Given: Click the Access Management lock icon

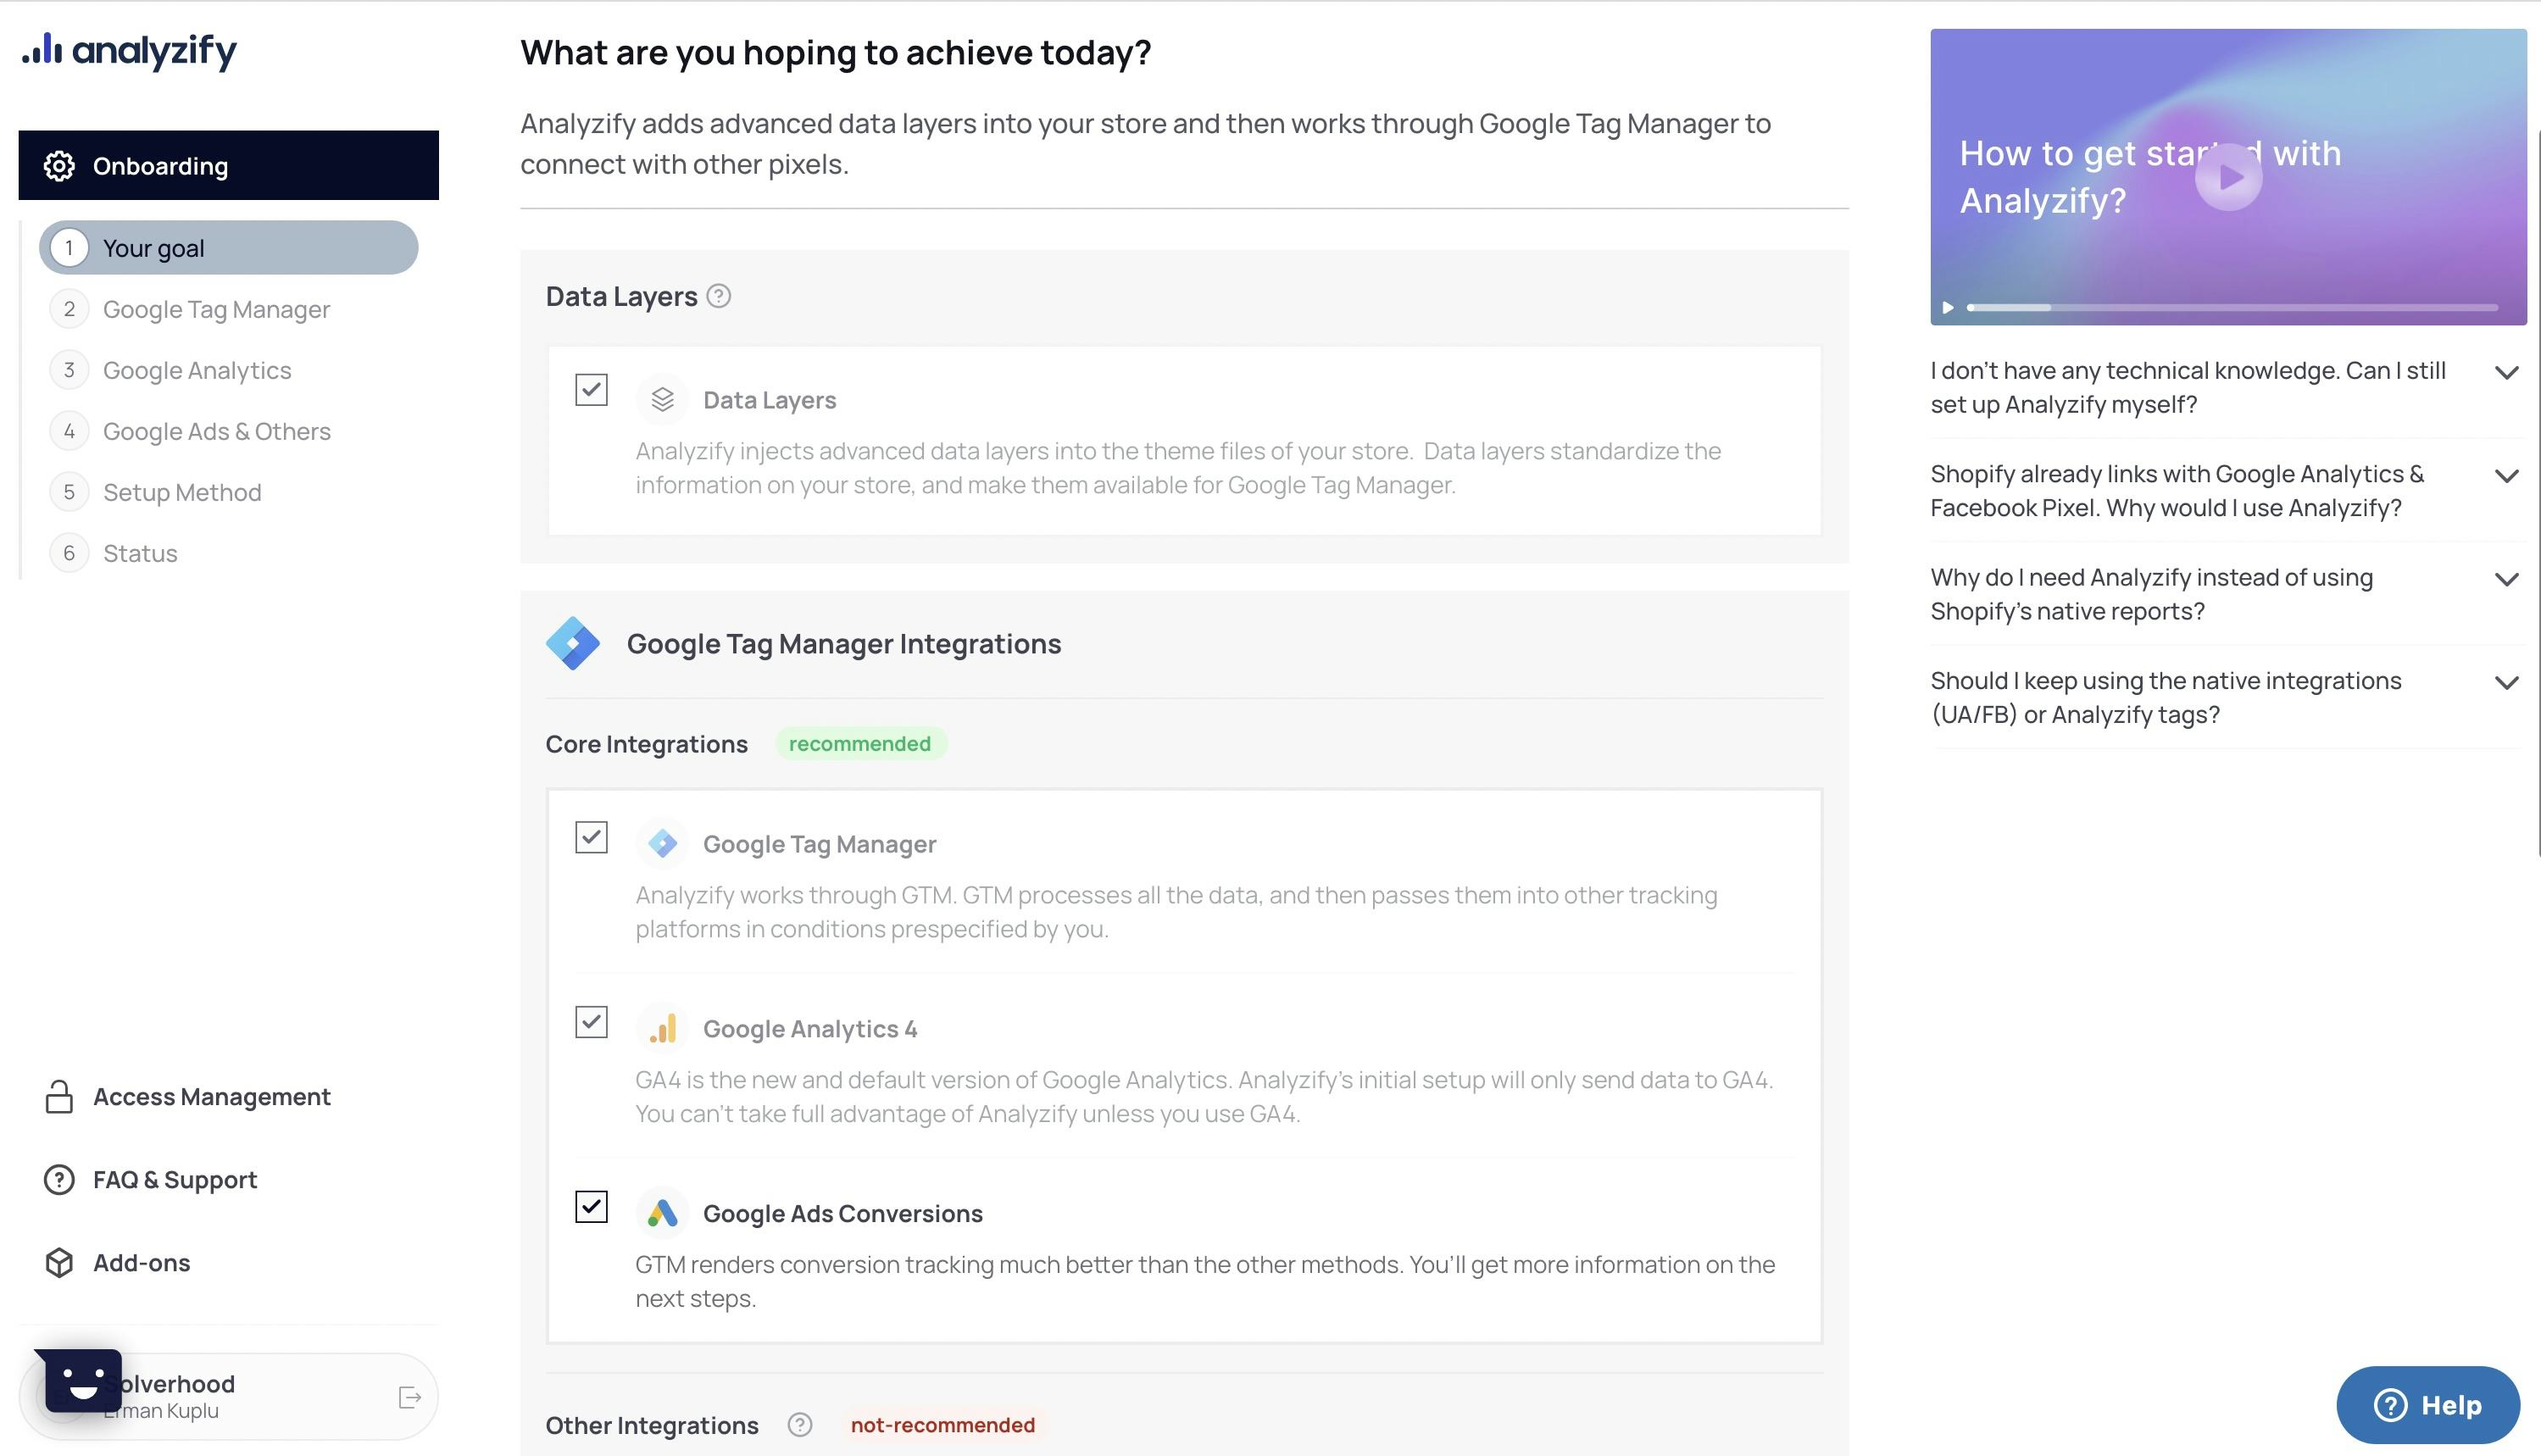Looking at the screenshot, I should (59, 1097).
